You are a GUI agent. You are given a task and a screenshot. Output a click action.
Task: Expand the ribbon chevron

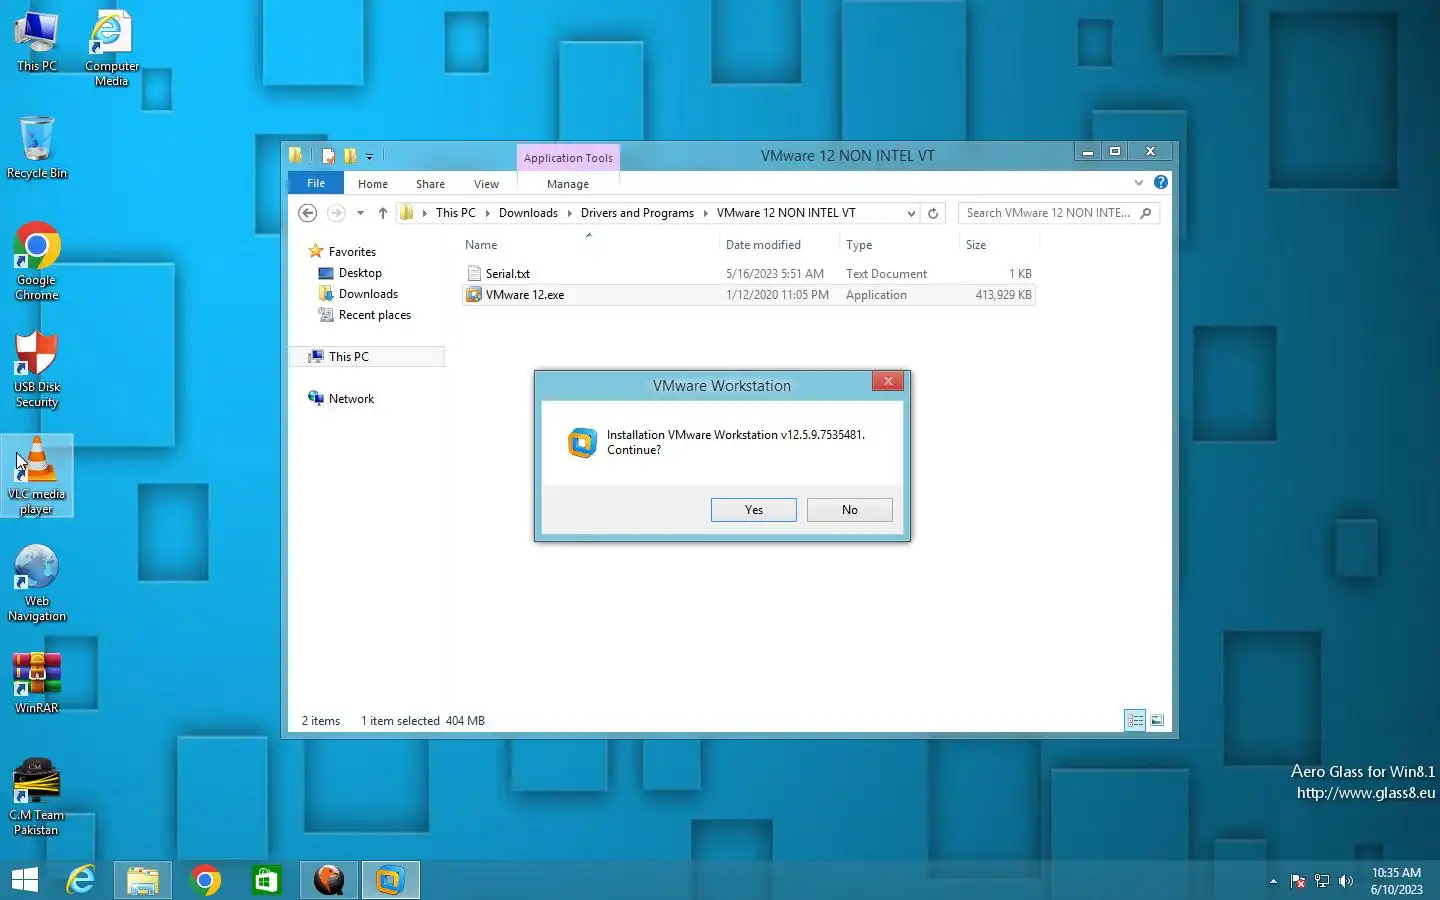(1138, 182)
